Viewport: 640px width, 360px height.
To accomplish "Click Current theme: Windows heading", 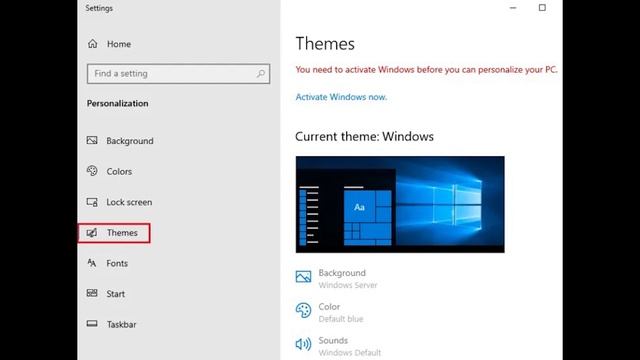I will [364, 136].
